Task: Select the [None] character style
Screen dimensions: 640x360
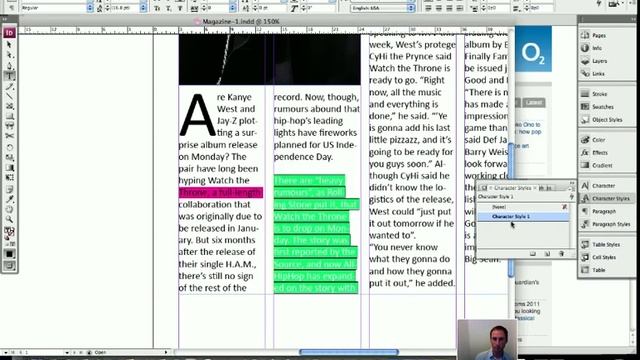Action: coord(523,207)
